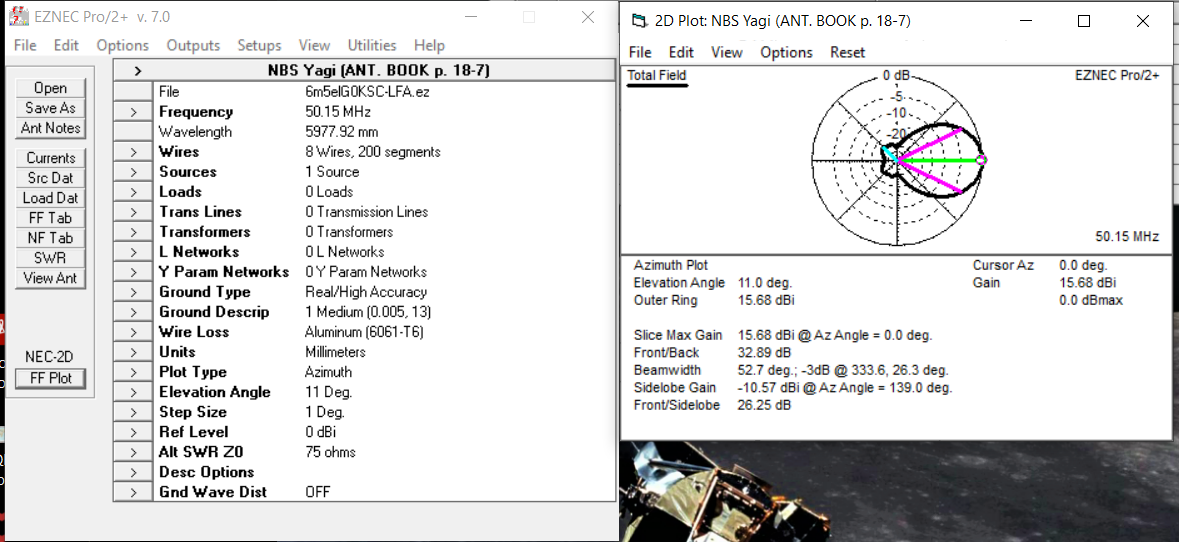1179x542 pixels.
Task: Click the Open button
Action: 50,88
